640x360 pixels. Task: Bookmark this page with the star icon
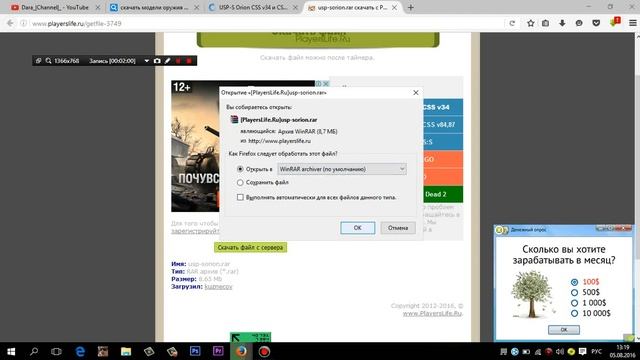pyautogui.click(x=530, y=23)
